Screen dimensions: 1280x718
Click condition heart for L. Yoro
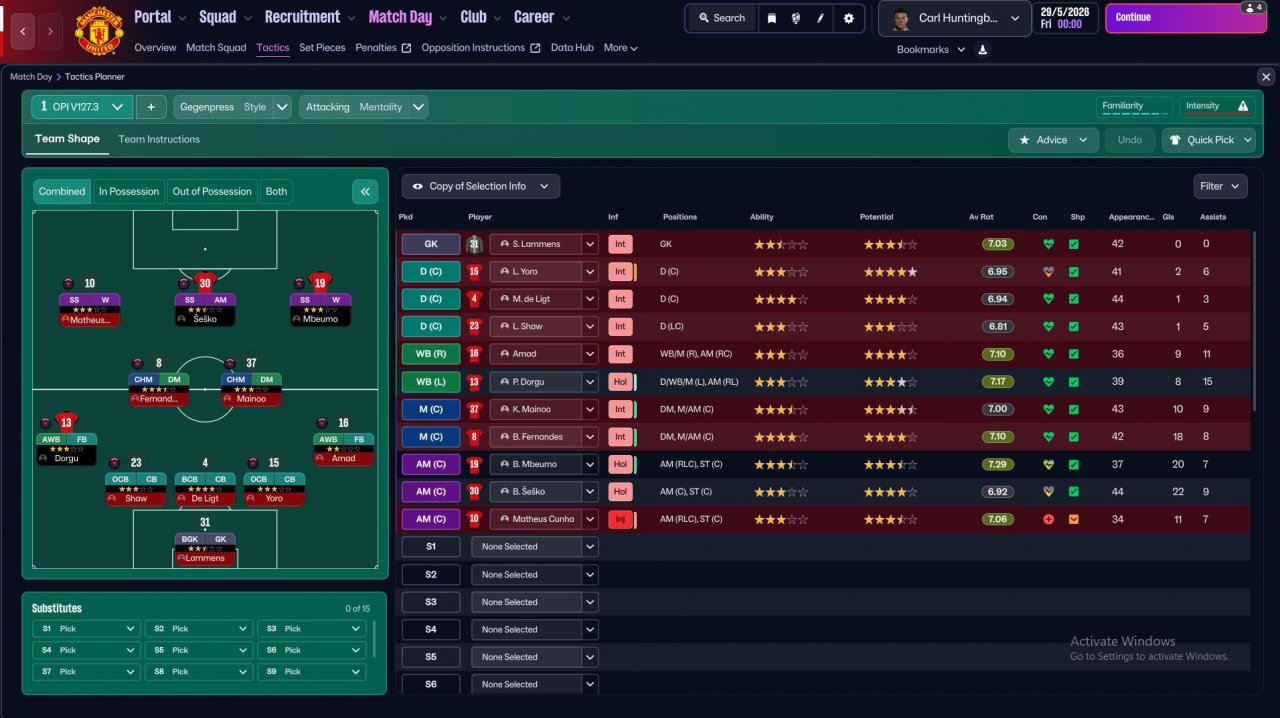[1048, 271]
